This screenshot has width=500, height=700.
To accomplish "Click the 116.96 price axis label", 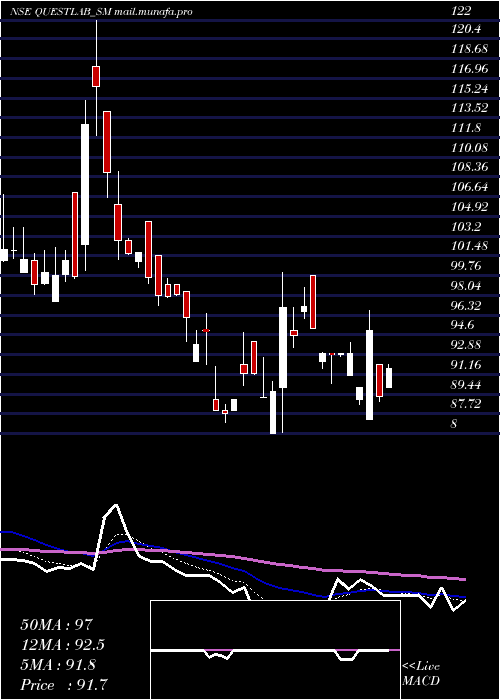I will (469, 69).
